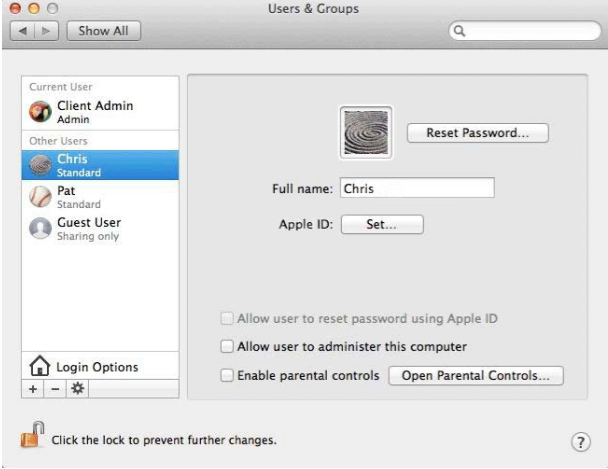Toggle Enable parental controls checkbox
Image resolution: width=608 pixels, height=469 pixels.
pyautogui.click(x=227, y=376)
